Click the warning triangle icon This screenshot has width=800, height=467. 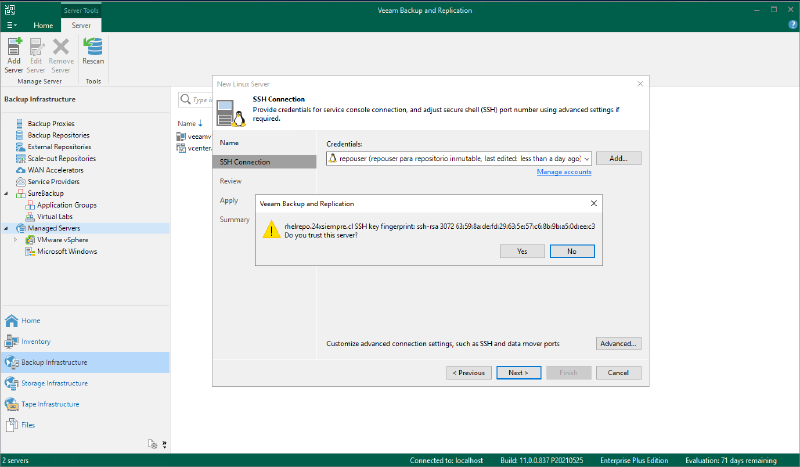[271, 230]
